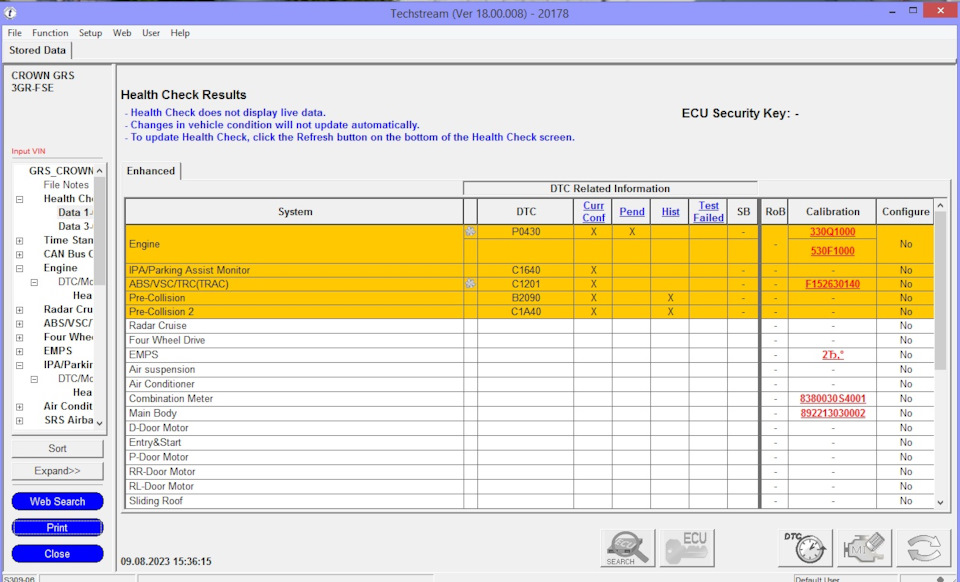
Task: Expand the Four Wheel tree node
Action: click(x=20, y=337)
